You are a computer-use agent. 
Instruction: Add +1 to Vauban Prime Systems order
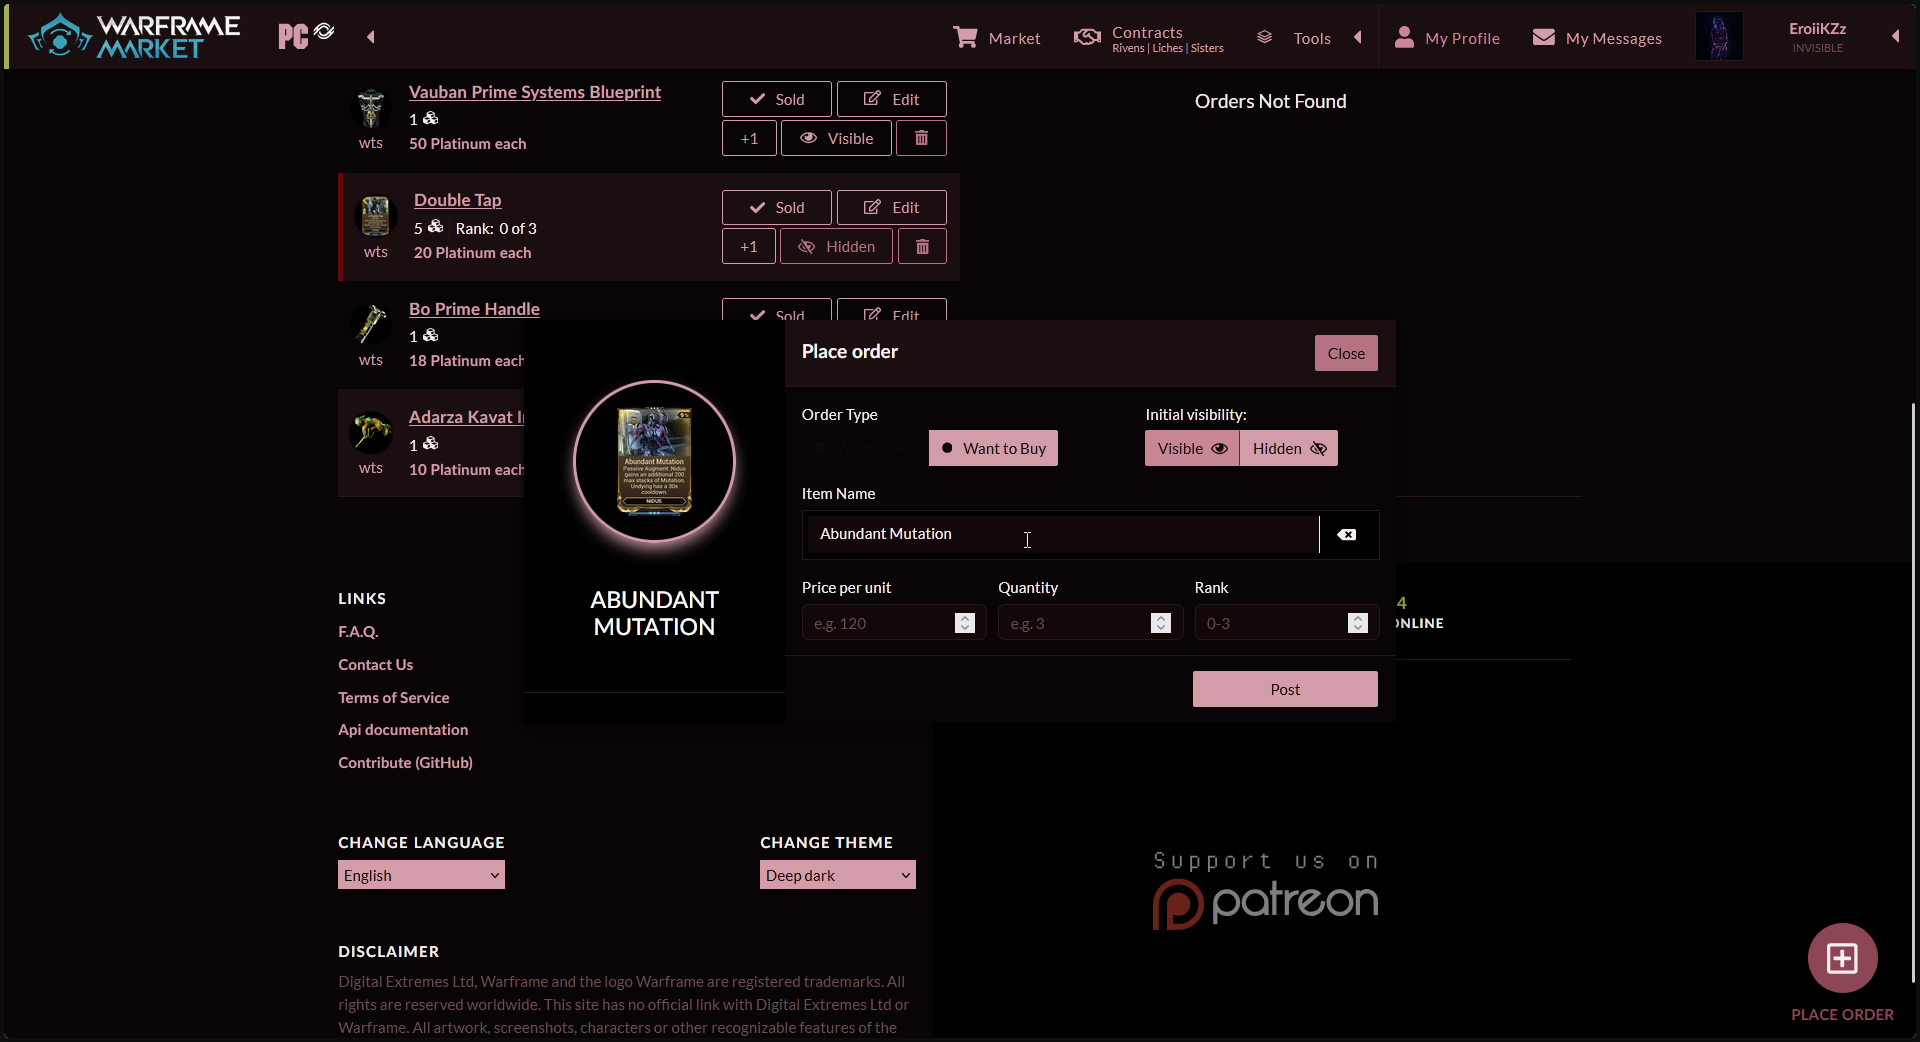tap(749, 138)
